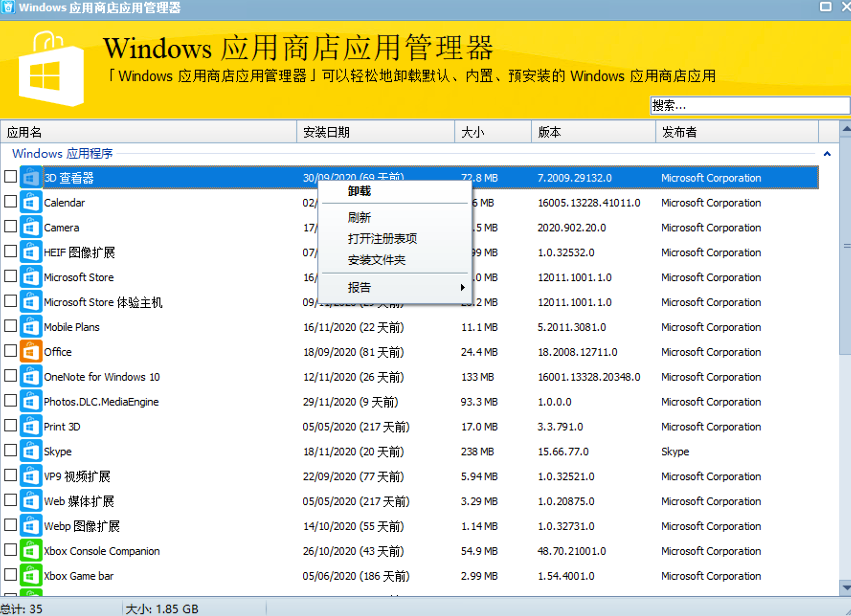
Task: Click the scrollbar down arrow
Action: (845, 587)
